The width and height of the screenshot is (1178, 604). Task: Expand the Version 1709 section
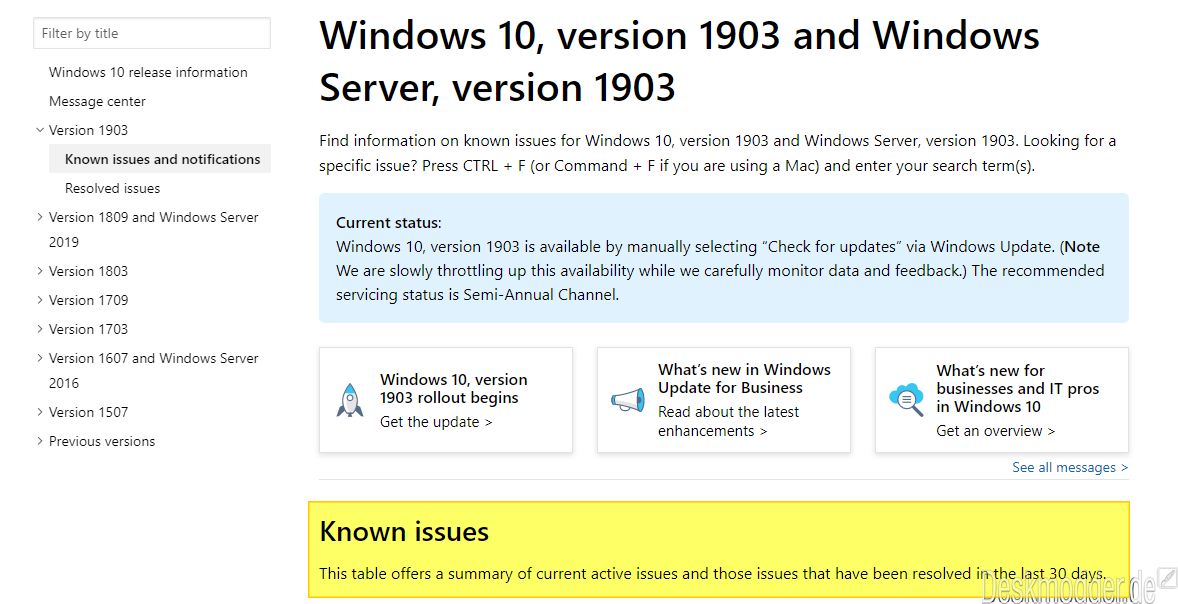40,300
